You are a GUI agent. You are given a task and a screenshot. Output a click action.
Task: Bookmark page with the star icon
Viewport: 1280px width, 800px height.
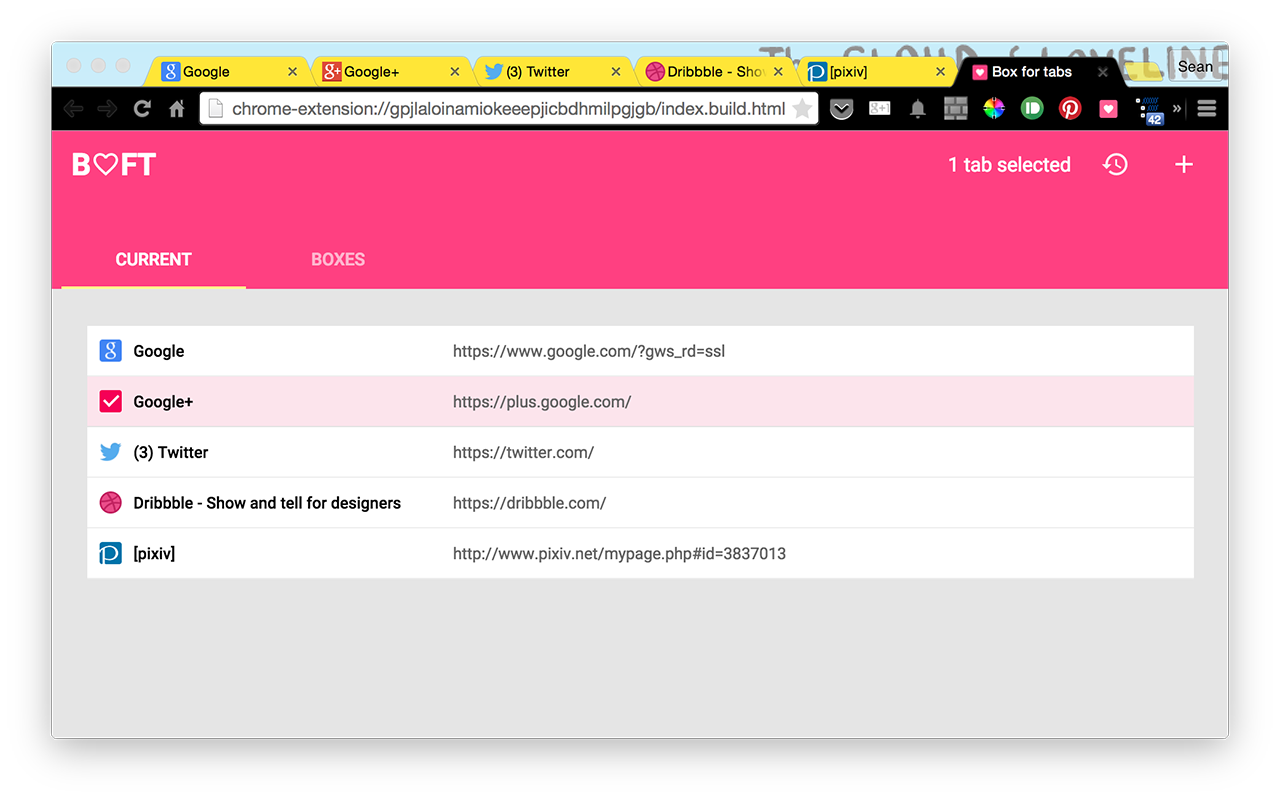click(x=802, y=109)
